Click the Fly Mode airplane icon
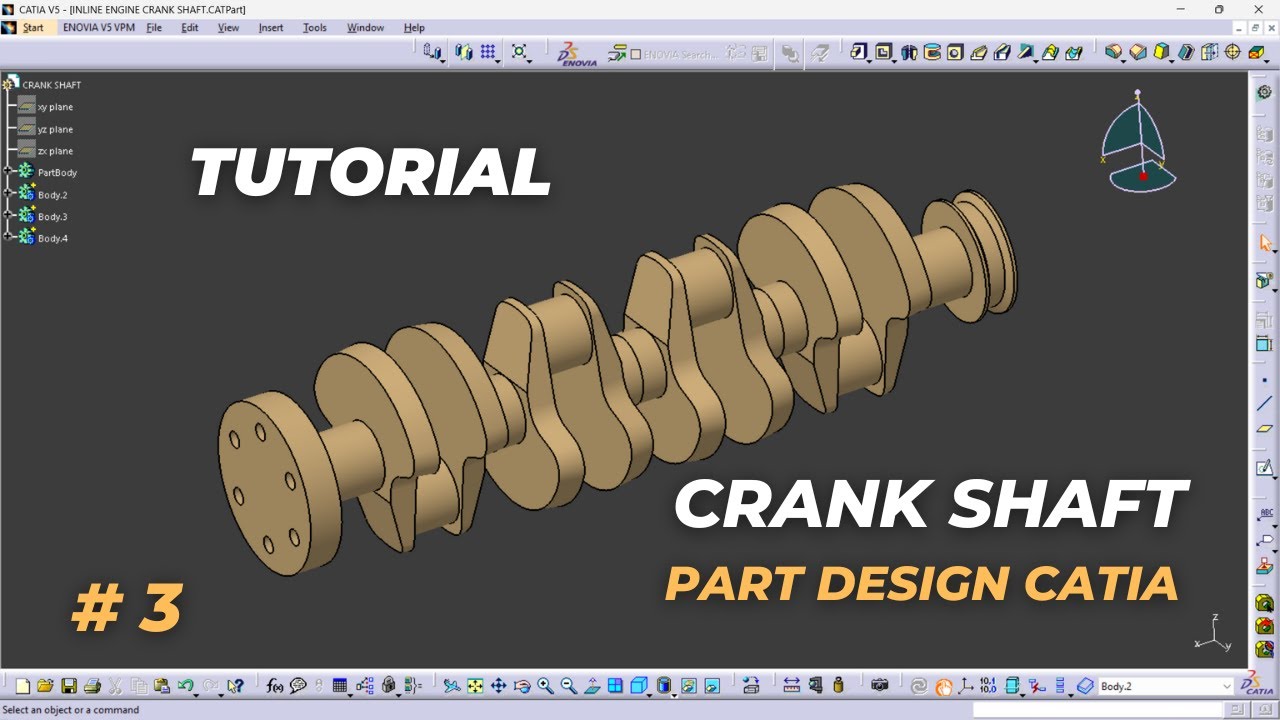 [x=452, y=686]
